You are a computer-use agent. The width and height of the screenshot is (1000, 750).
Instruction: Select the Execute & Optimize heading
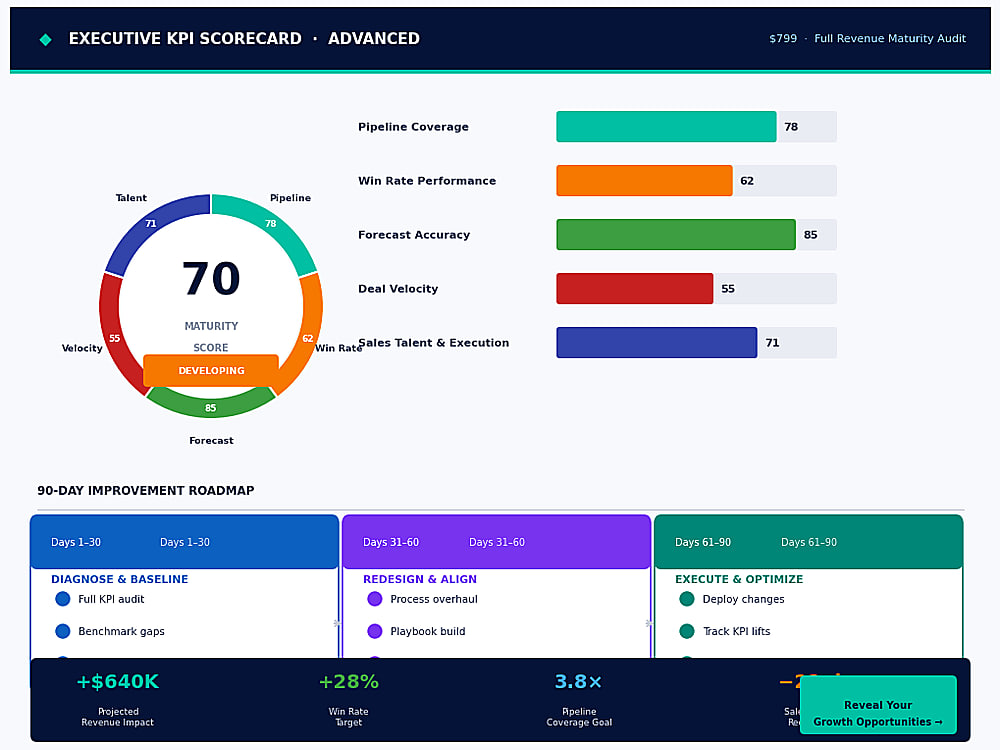tap(739, 579)
